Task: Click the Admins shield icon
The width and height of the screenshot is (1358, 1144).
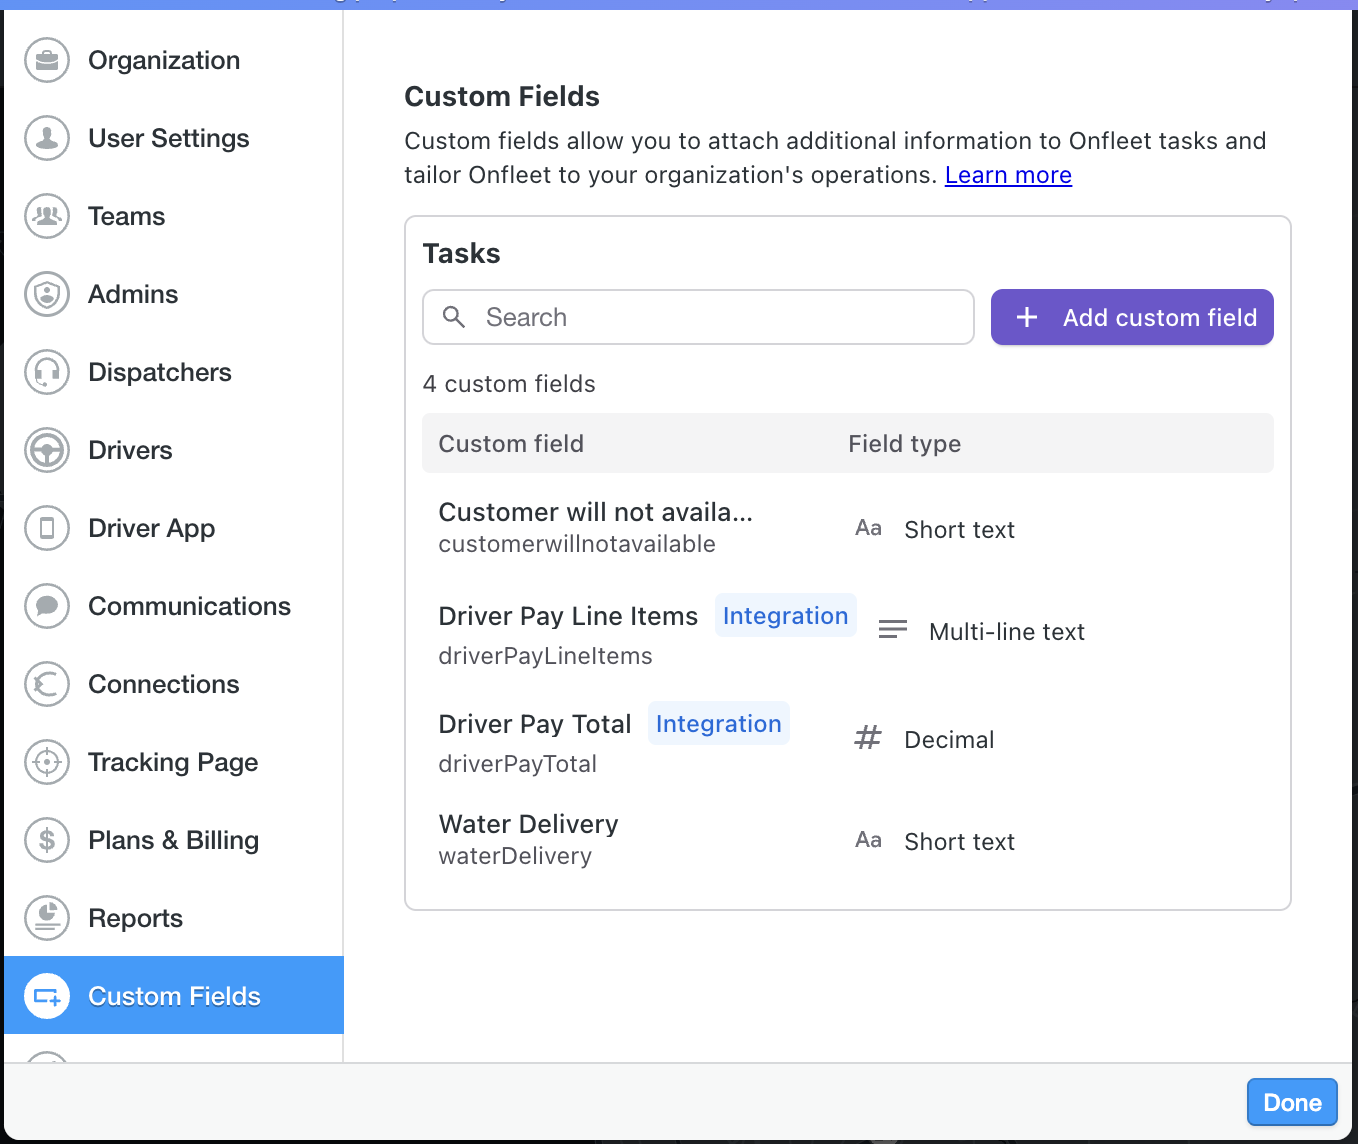Action: point(47,294)
